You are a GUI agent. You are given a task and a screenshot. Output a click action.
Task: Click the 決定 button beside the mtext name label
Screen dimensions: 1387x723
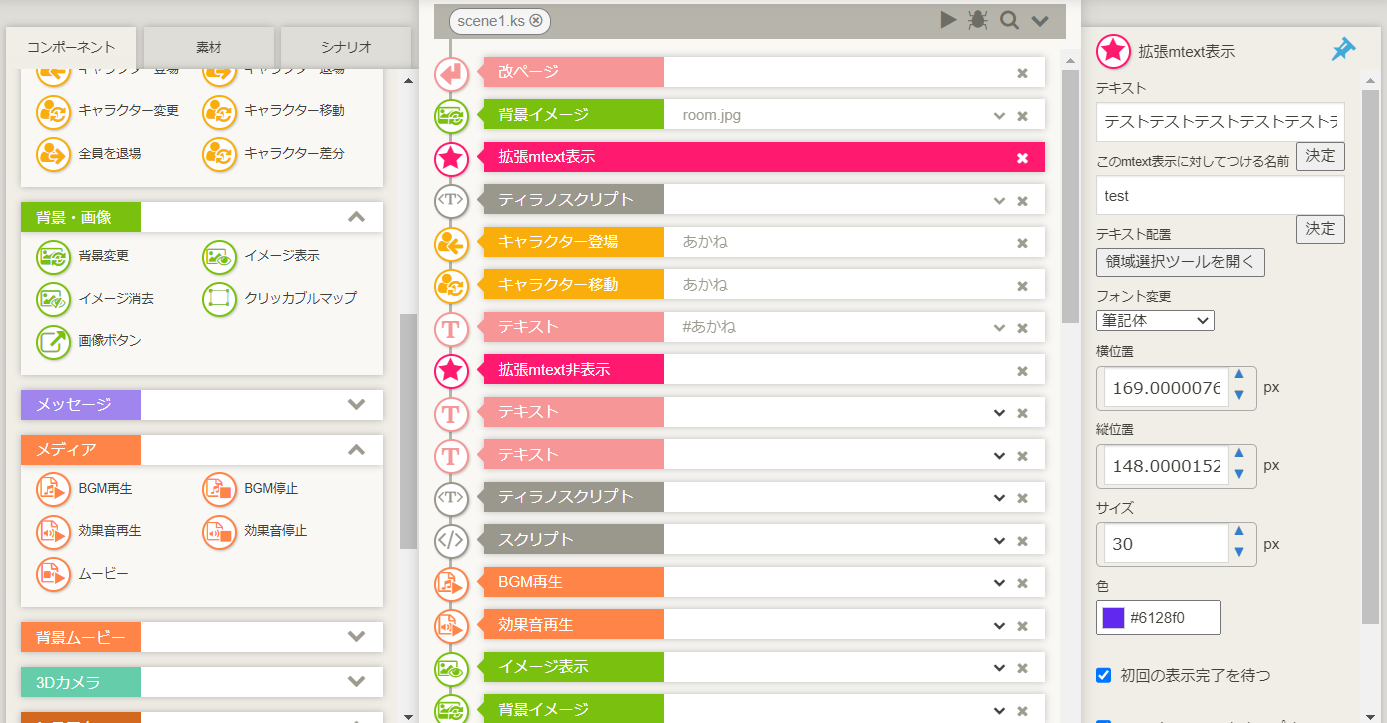(1320, 157)
